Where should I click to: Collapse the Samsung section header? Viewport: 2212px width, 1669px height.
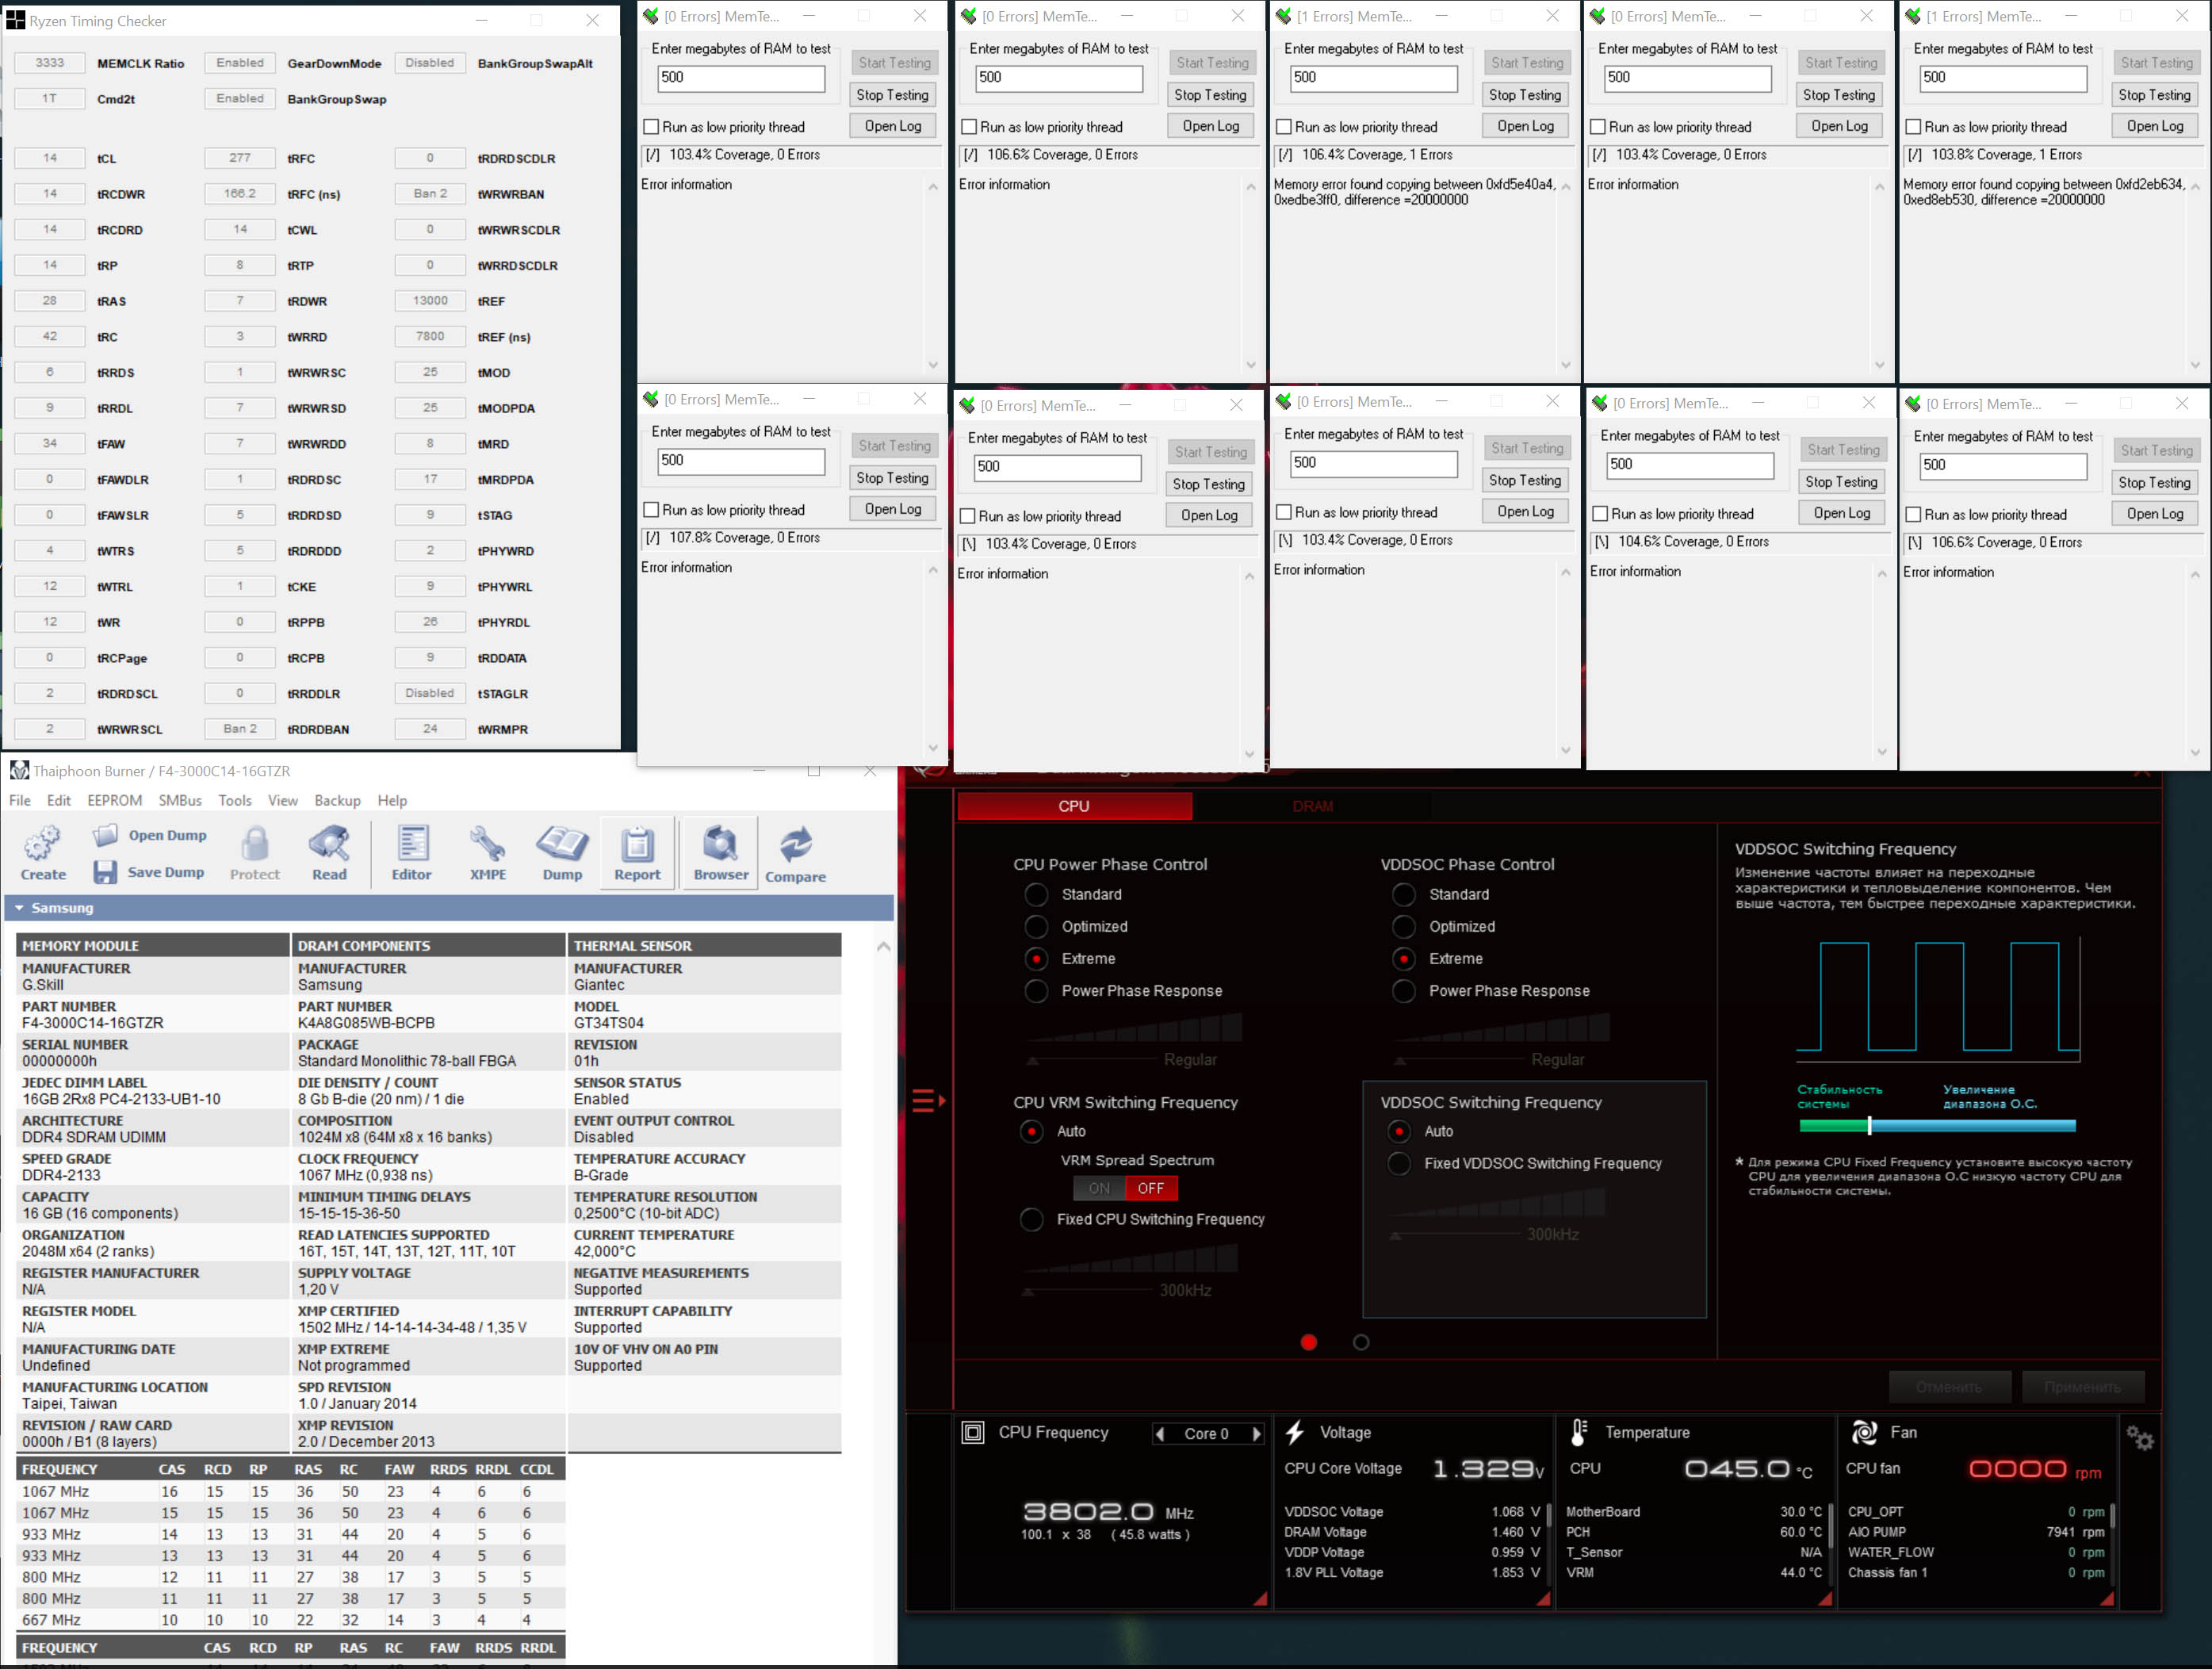19,908
